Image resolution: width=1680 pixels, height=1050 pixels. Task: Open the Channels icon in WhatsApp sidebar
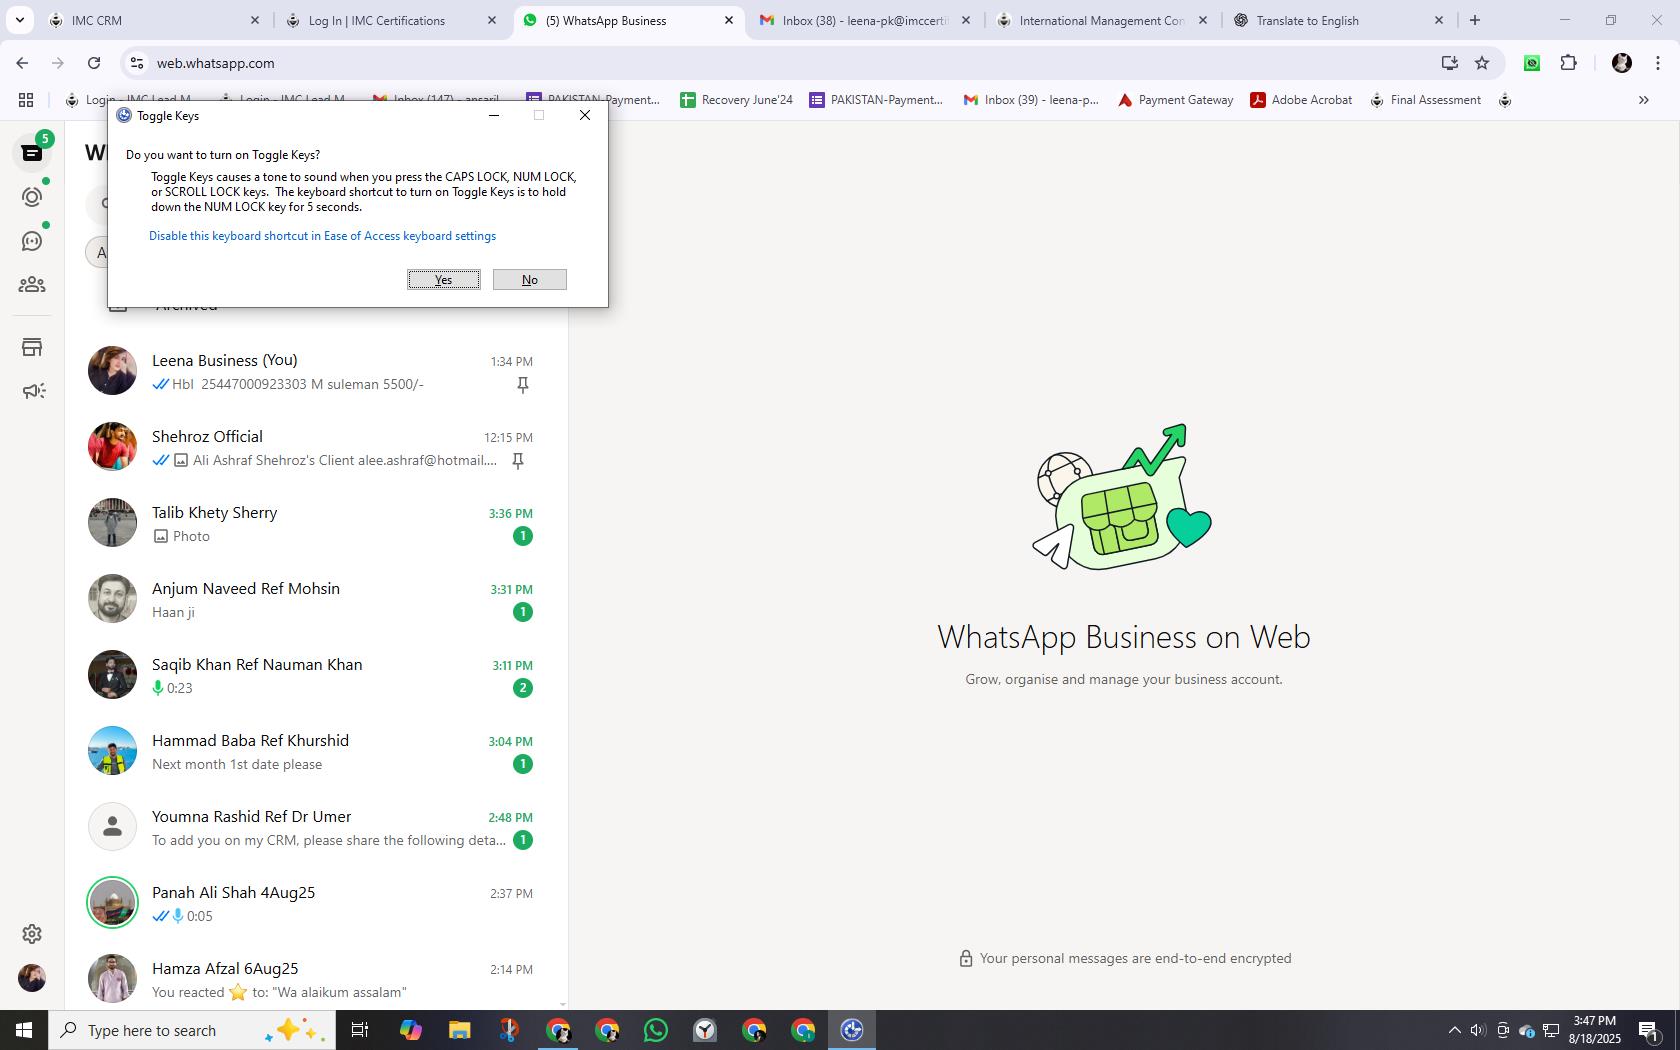pos(32,241)
